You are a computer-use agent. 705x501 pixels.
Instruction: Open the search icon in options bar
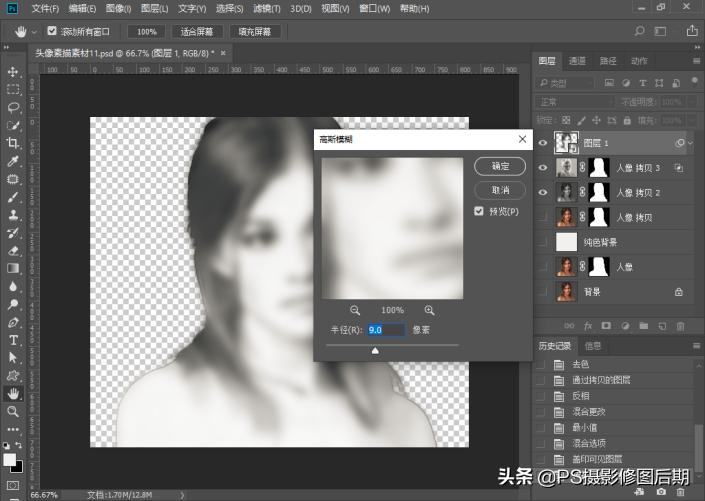pyautogui.click(x=639, y=31)
